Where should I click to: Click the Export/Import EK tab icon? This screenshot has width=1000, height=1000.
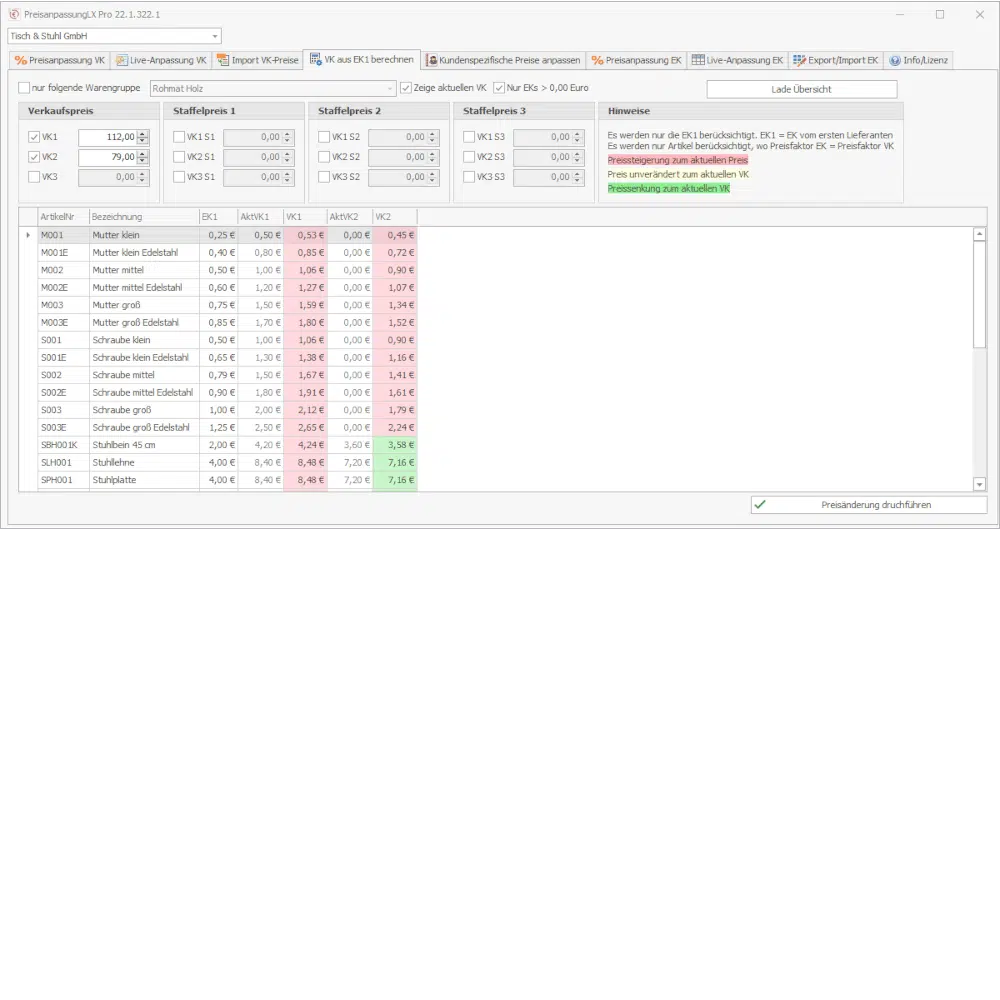click(x=800, y=60)
